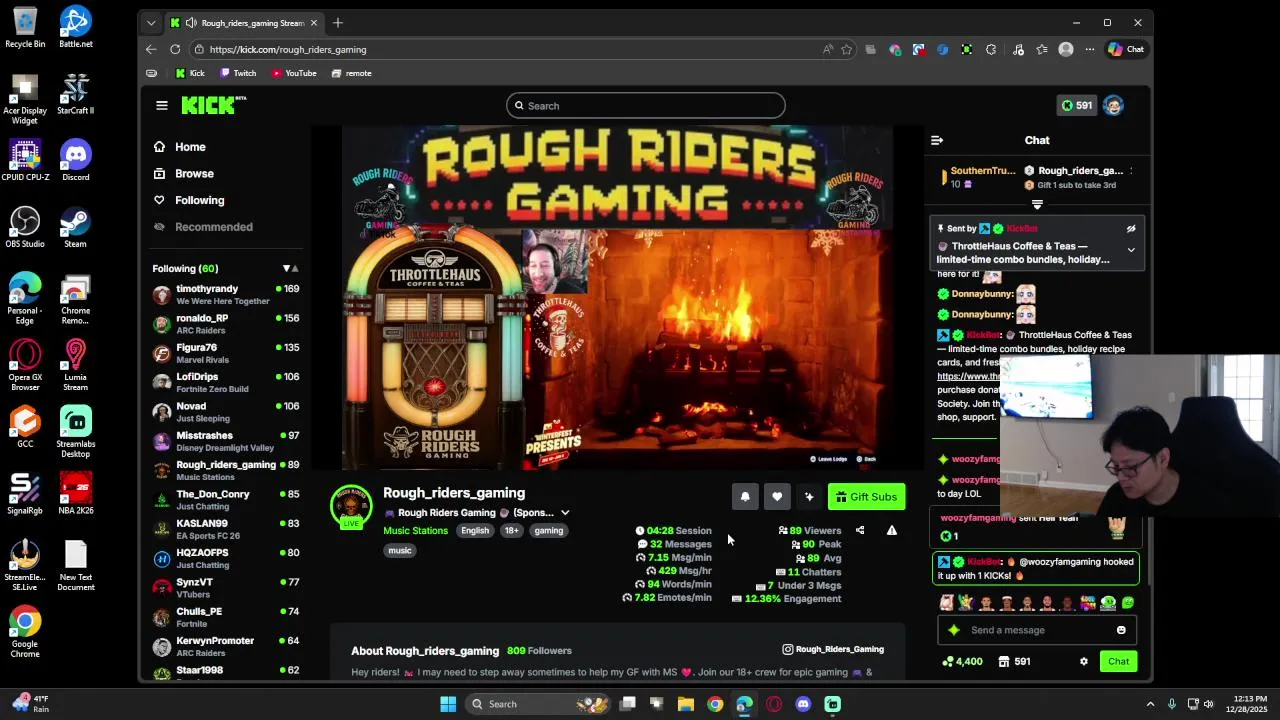Click the Rough_riders_gaming live avatar

(x=351, y=507)
